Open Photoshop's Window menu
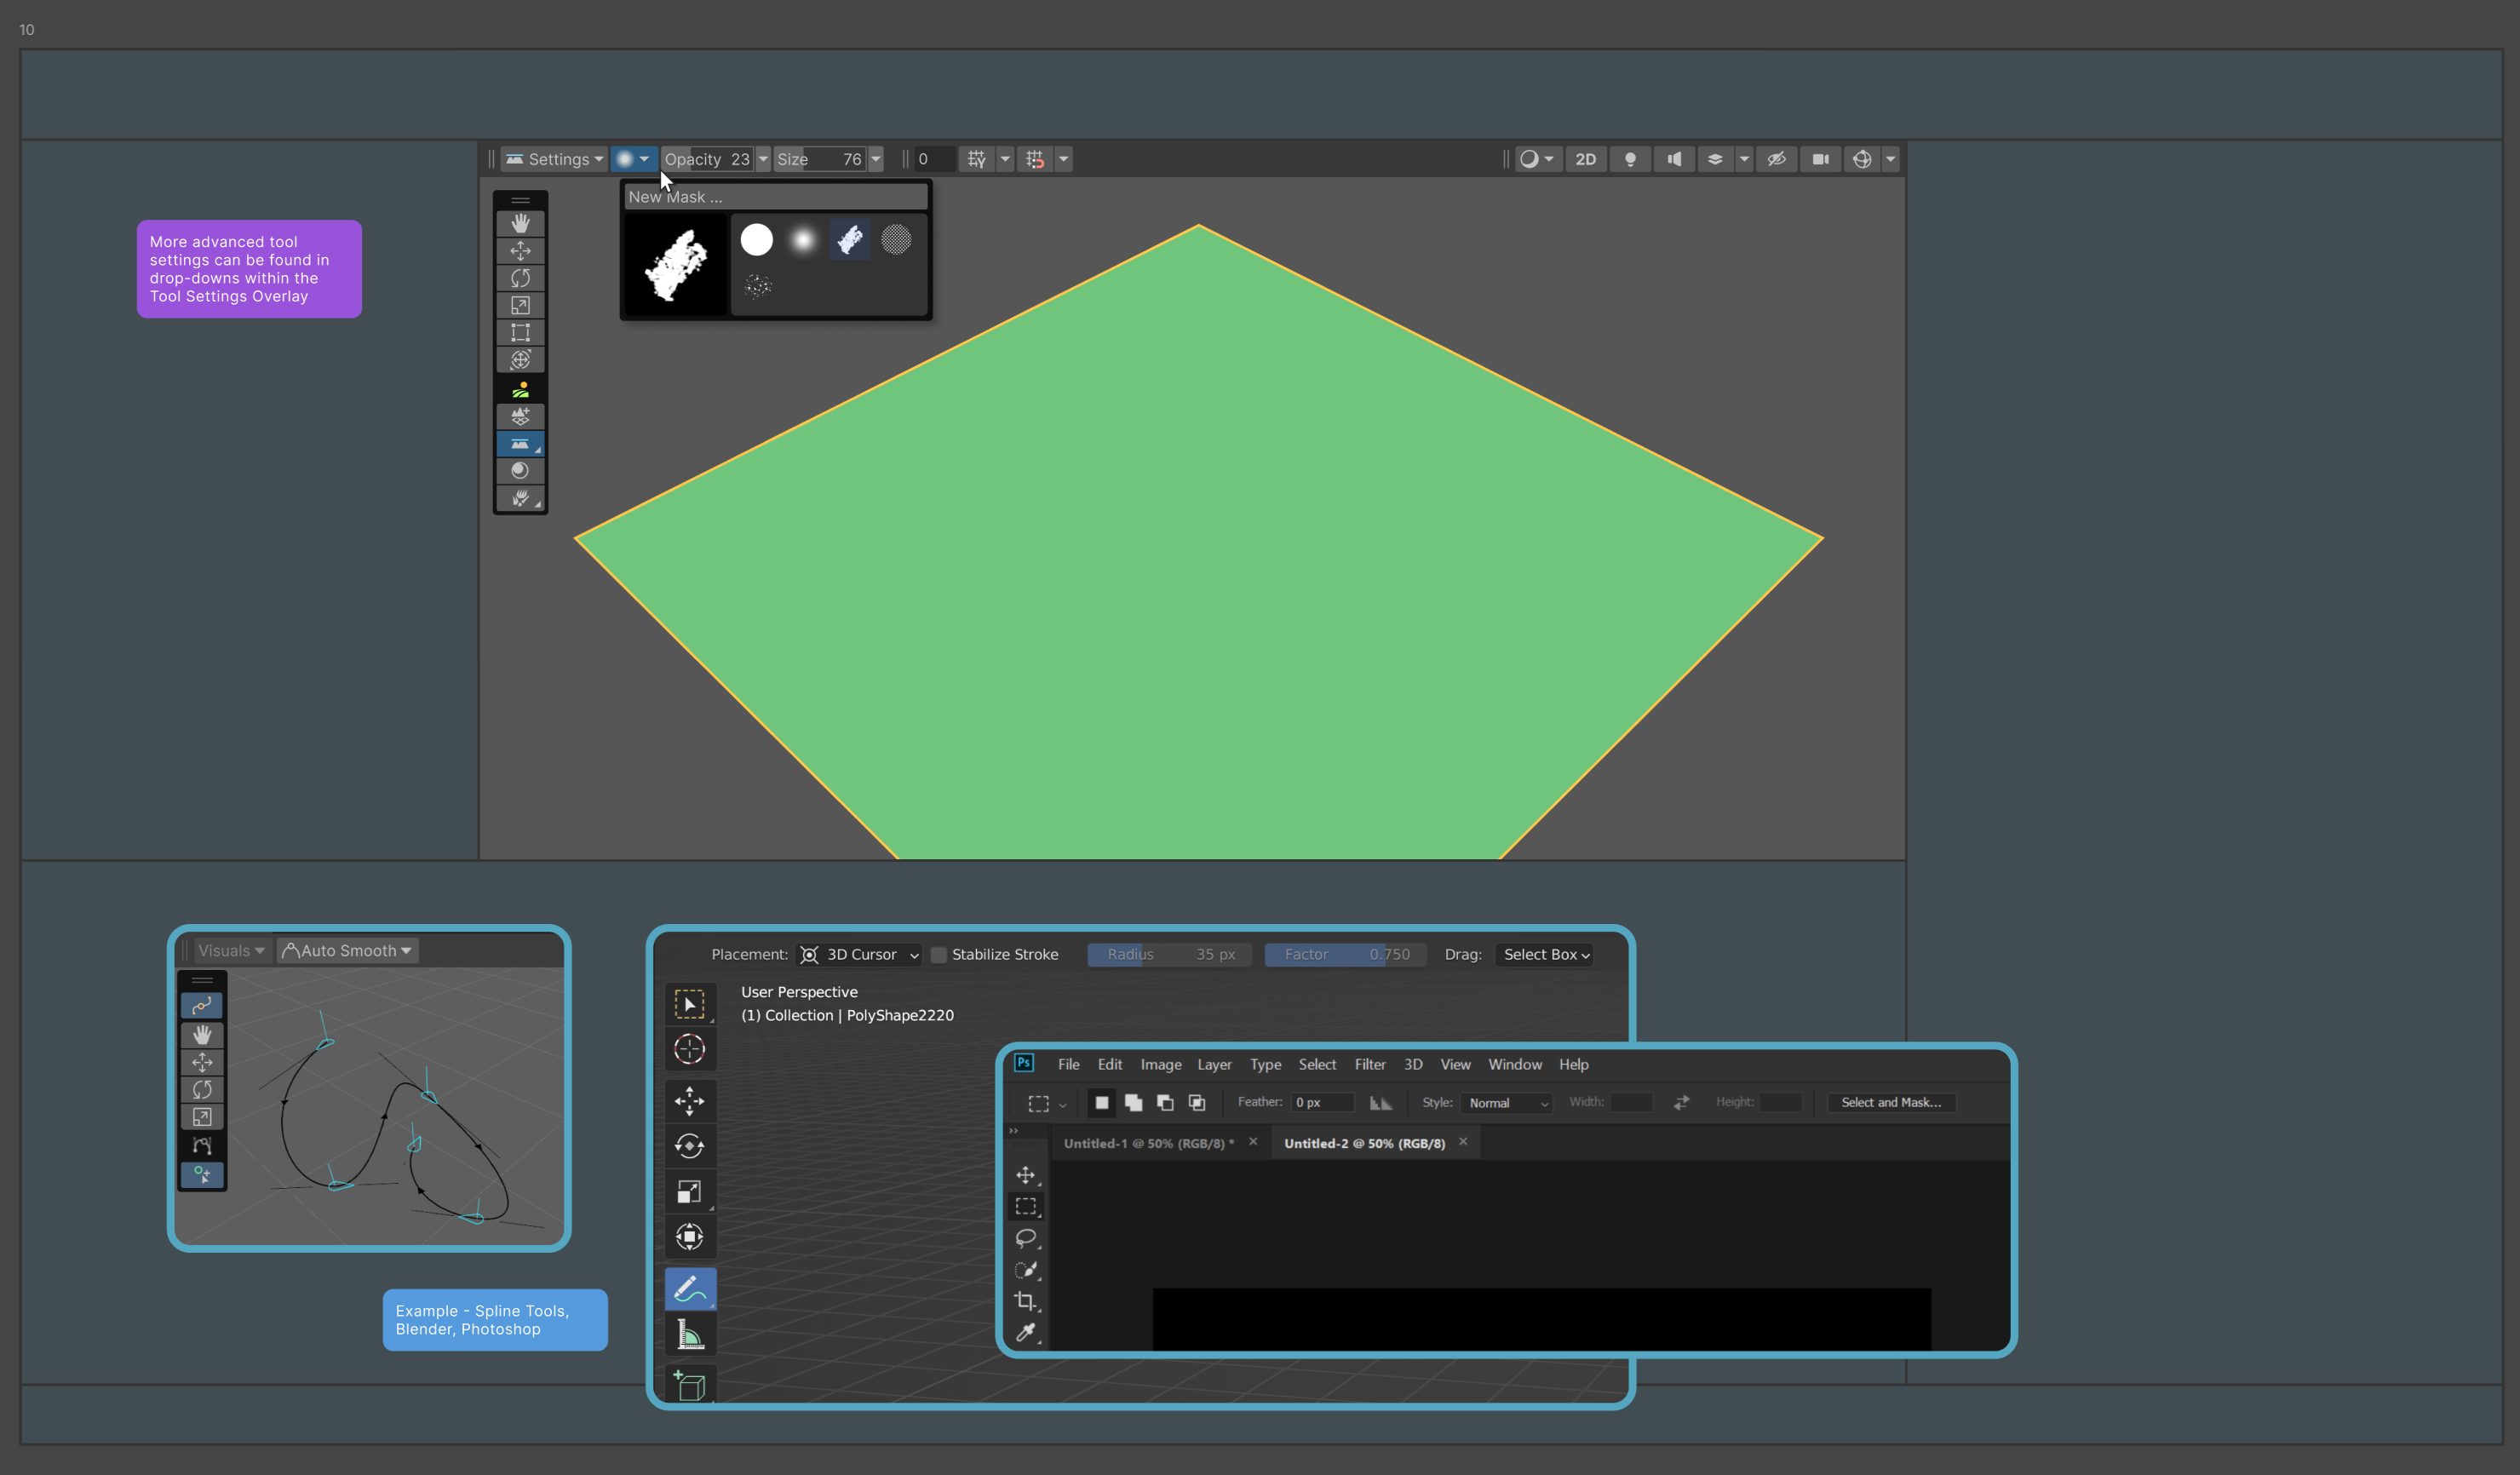The height and width of the screenshot is (1475, 2520). point(1515,1065)
